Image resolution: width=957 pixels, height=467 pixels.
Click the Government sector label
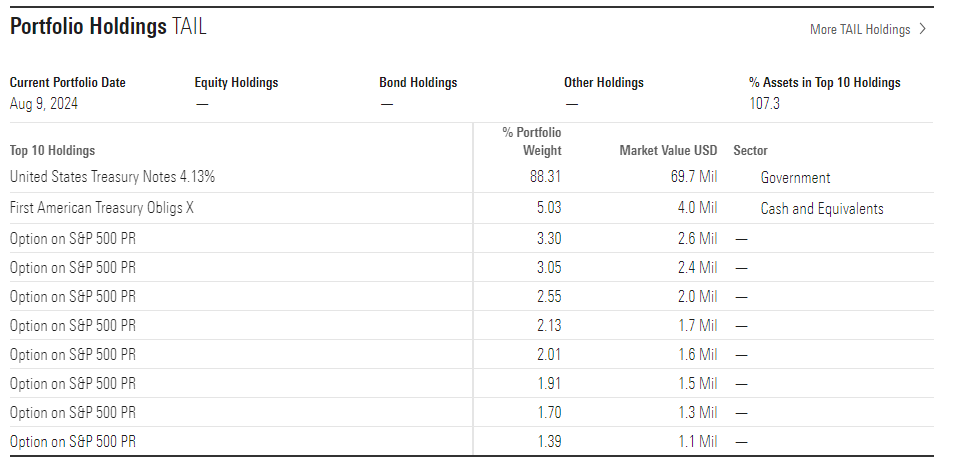[795, 178]
